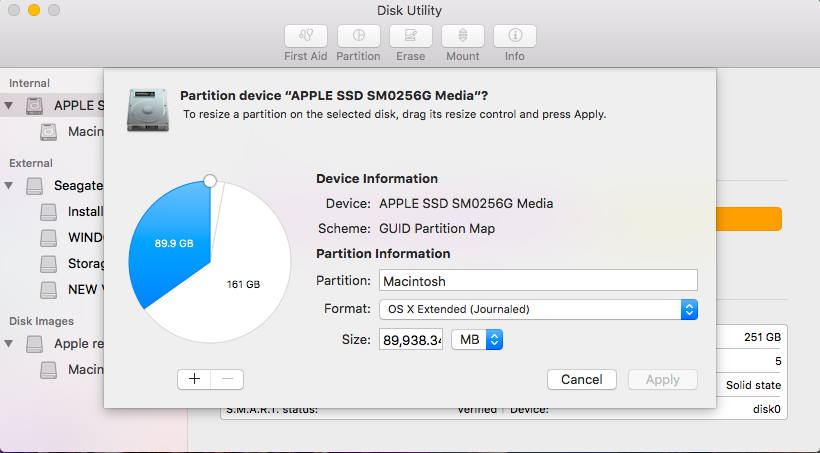Click the GUID Partition Map scheme text
Screen dimensions: 820x453
[437, 229]
